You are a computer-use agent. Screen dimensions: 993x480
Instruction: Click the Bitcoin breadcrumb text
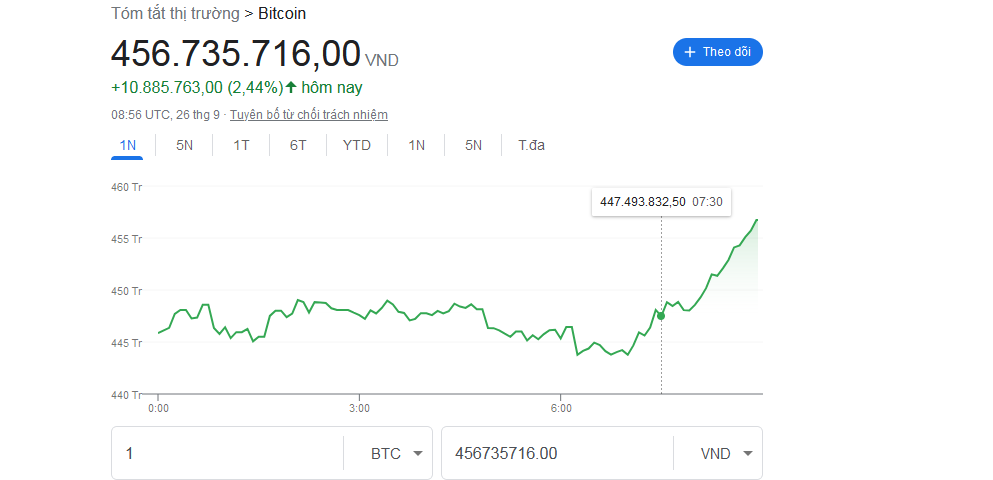(282, 14)
